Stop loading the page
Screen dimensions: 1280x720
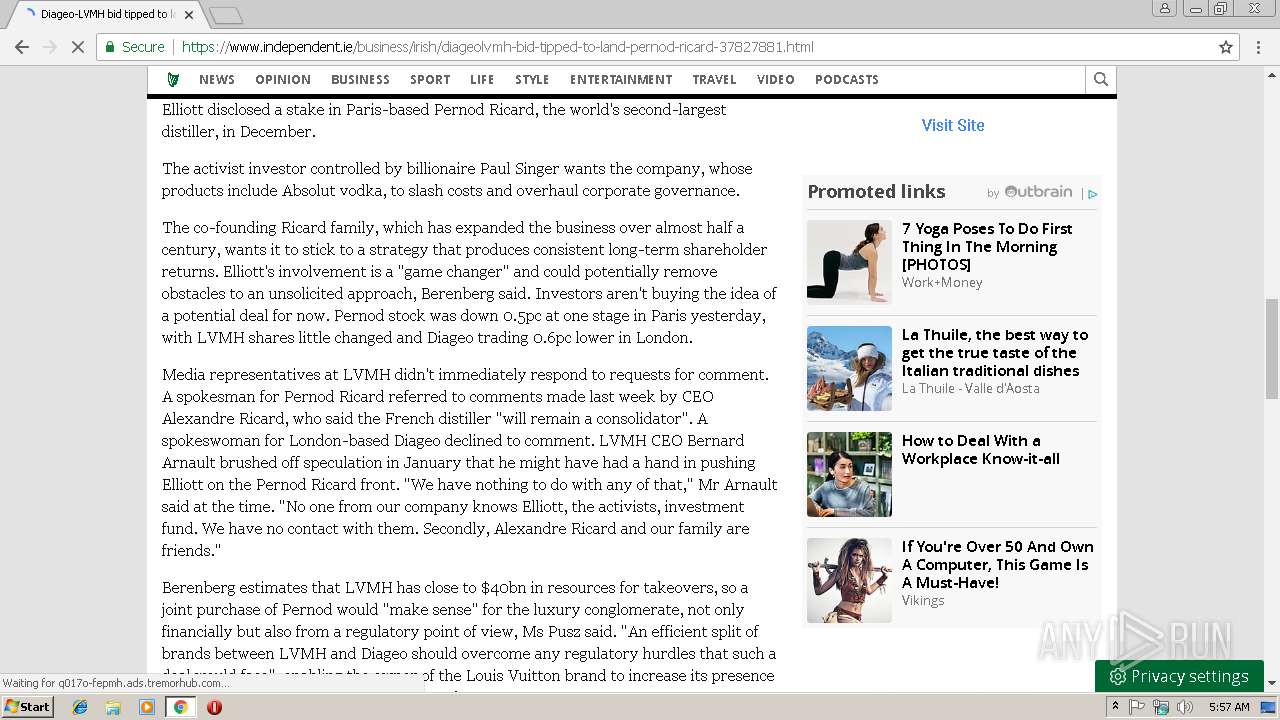tap(77, 47)
